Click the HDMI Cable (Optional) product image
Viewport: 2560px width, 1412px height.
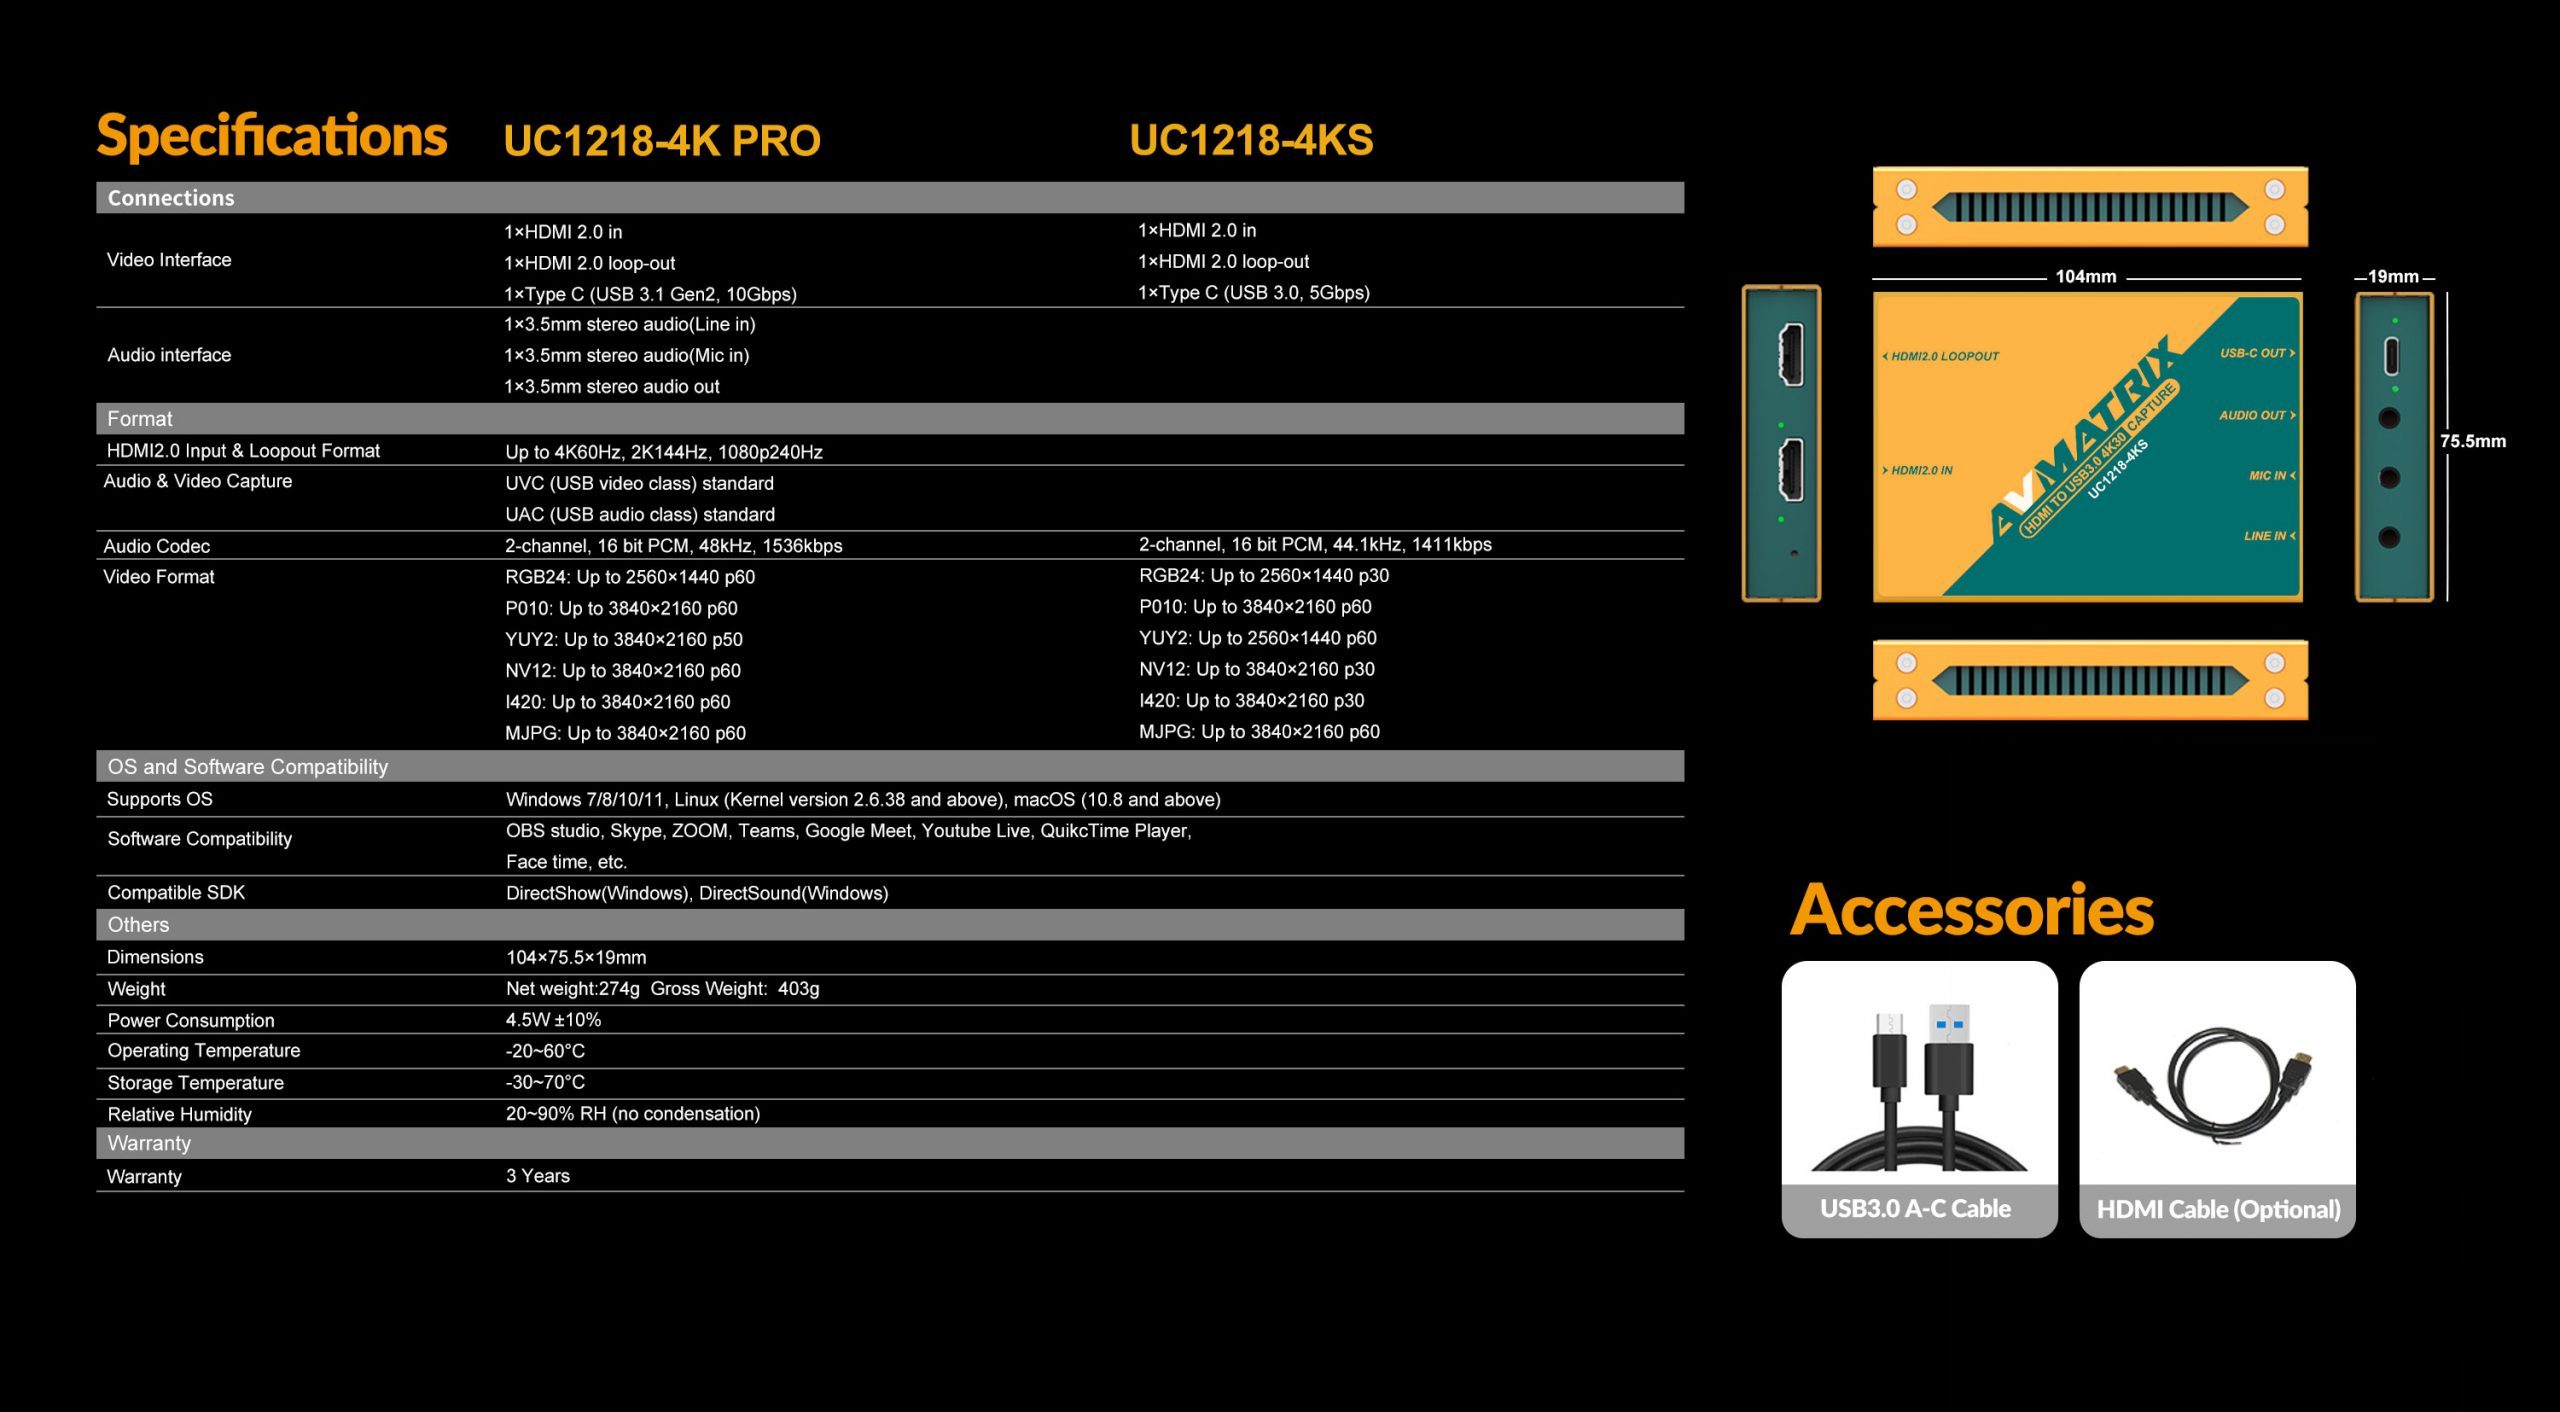pyautogui.click(x=2217, y=1074)
